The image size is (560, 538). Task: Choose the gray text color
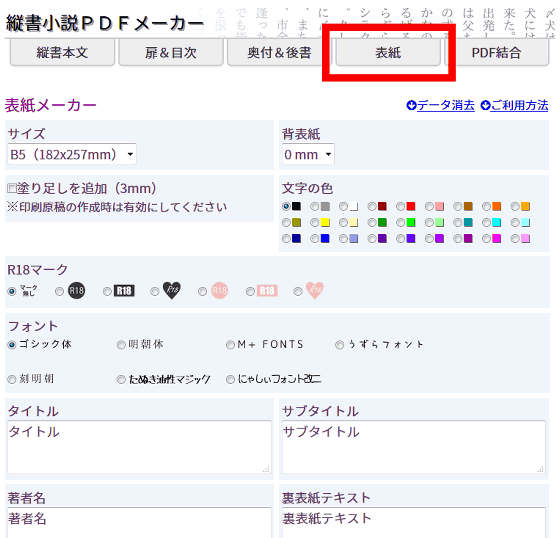pyautogui.click(x=315, y=206)
